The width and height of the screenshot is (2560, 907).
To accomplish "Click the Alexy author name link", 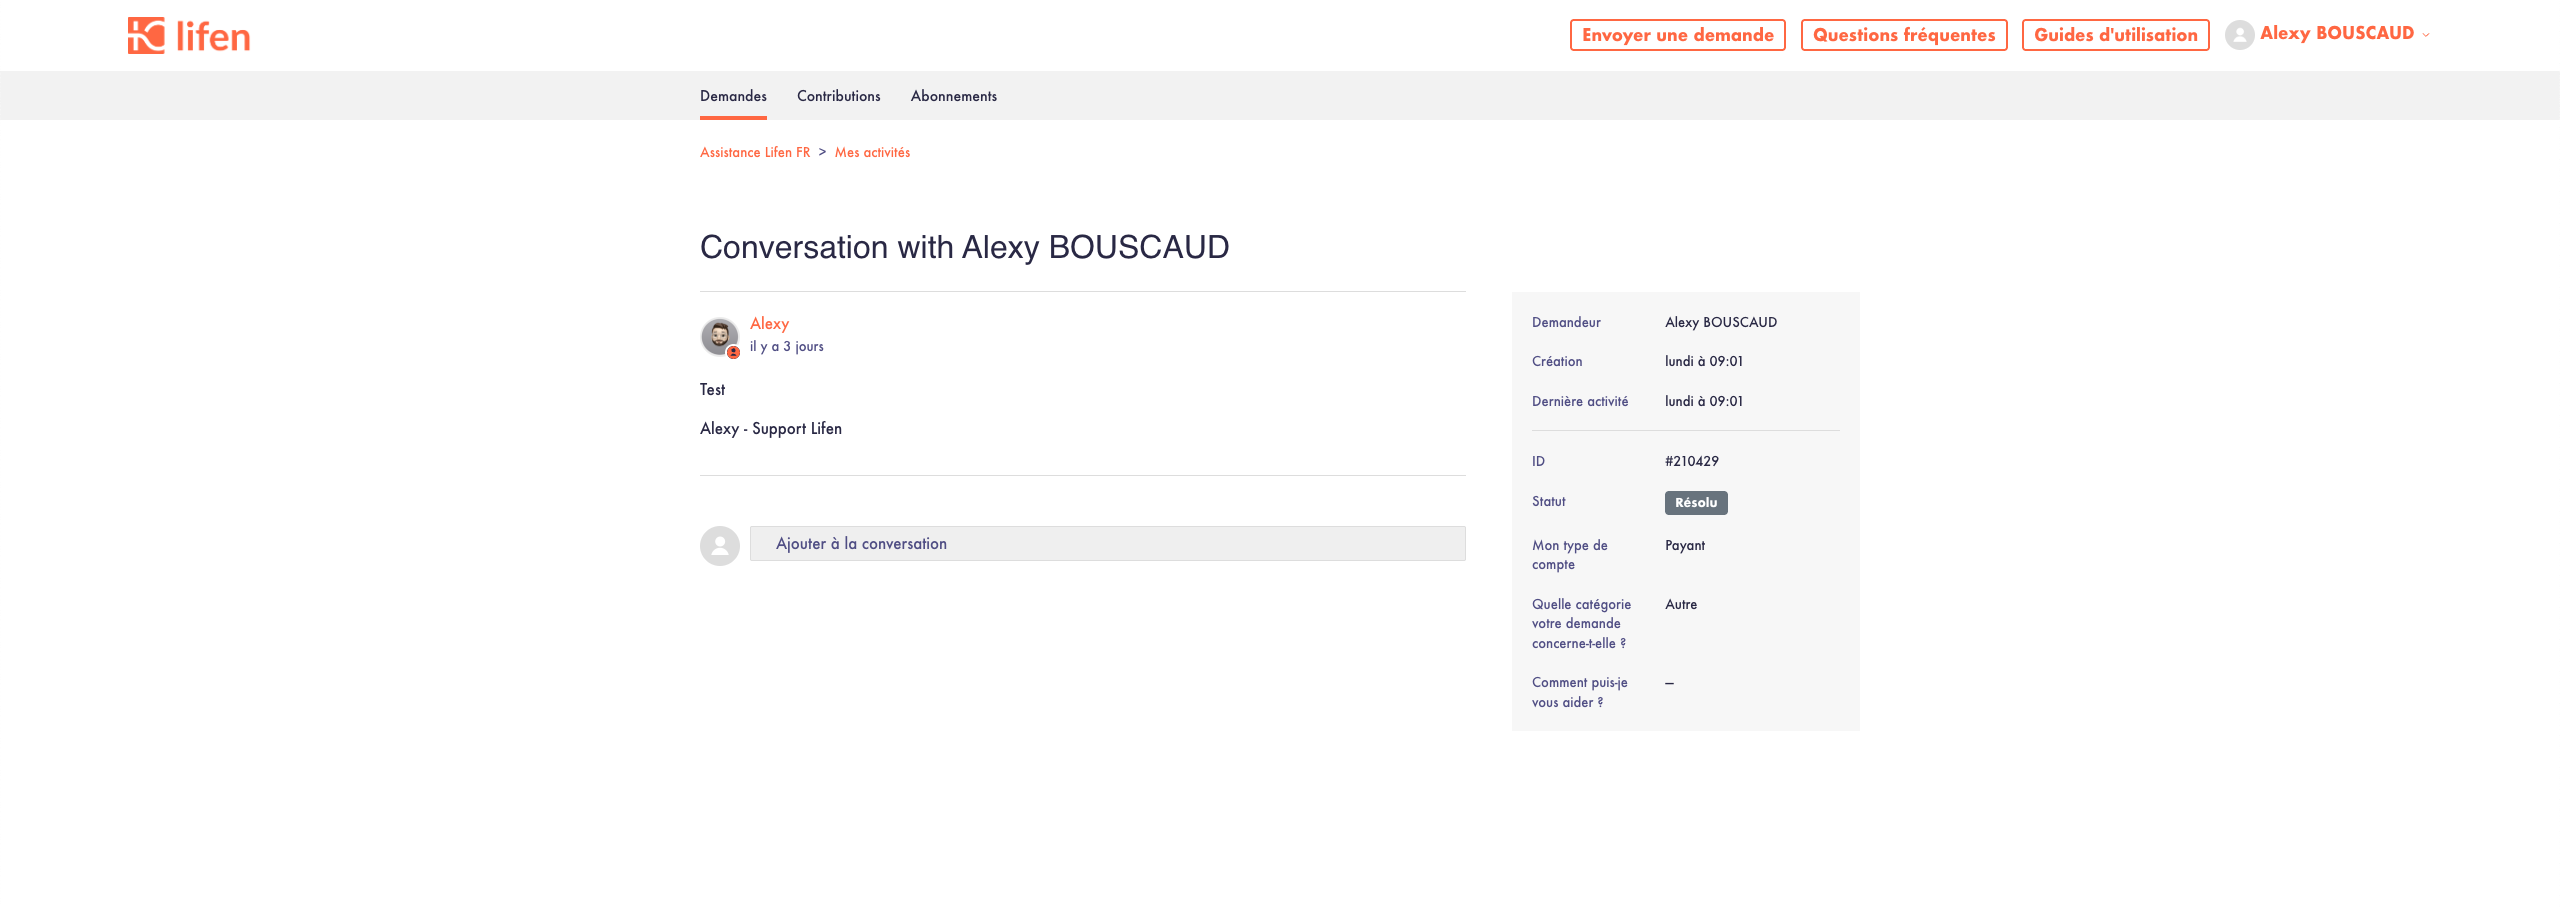I will click(x=769, y=324).
